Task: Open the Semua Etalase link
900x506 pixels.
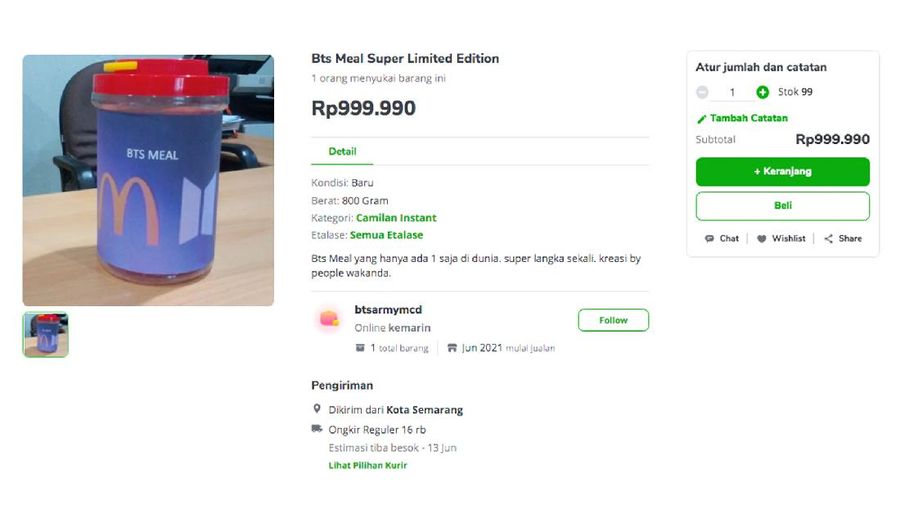Action: click(x=386, y=235)
